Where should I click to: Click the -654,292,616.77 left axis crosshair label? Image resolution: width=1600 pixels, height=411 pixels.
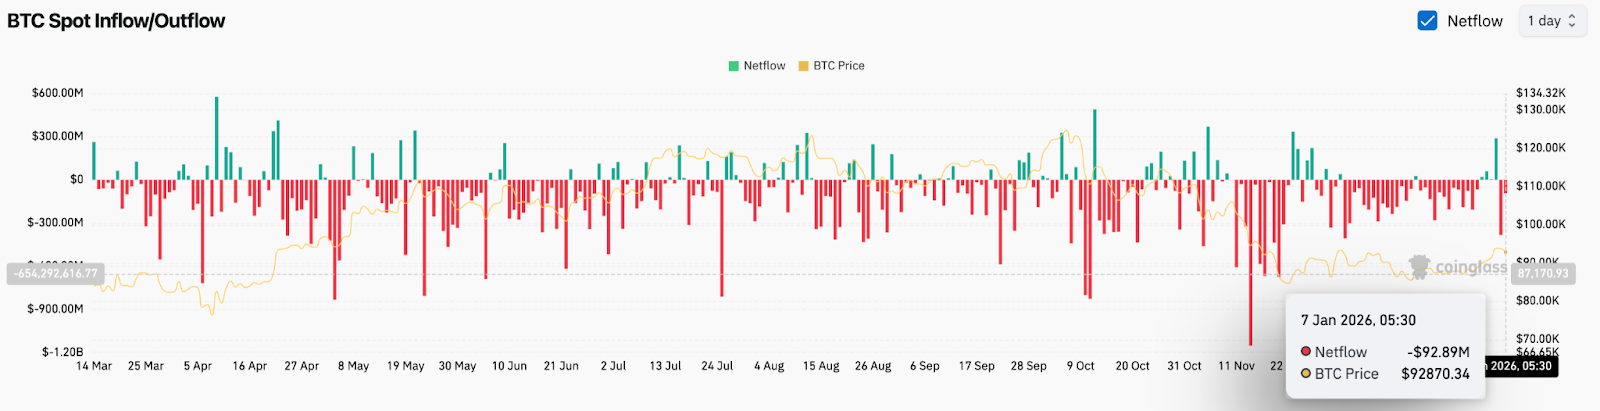(56, 273)
